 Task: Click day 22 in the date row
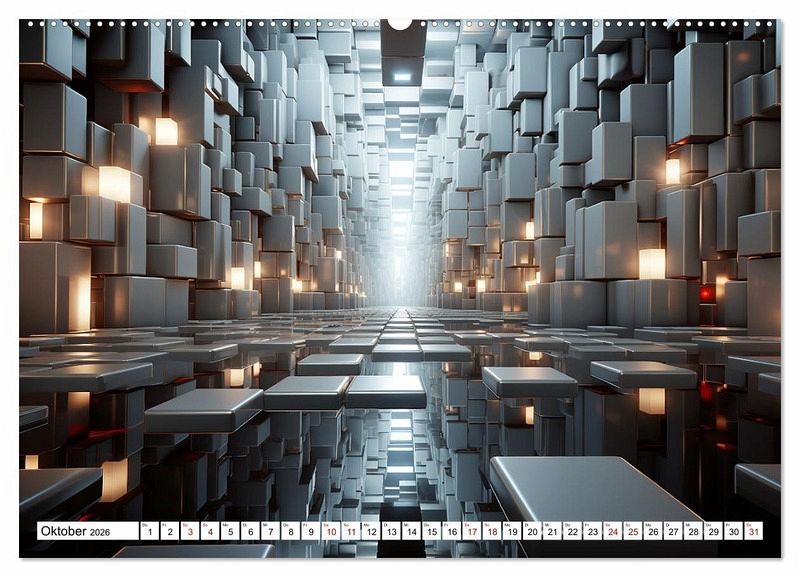[572, 531]
